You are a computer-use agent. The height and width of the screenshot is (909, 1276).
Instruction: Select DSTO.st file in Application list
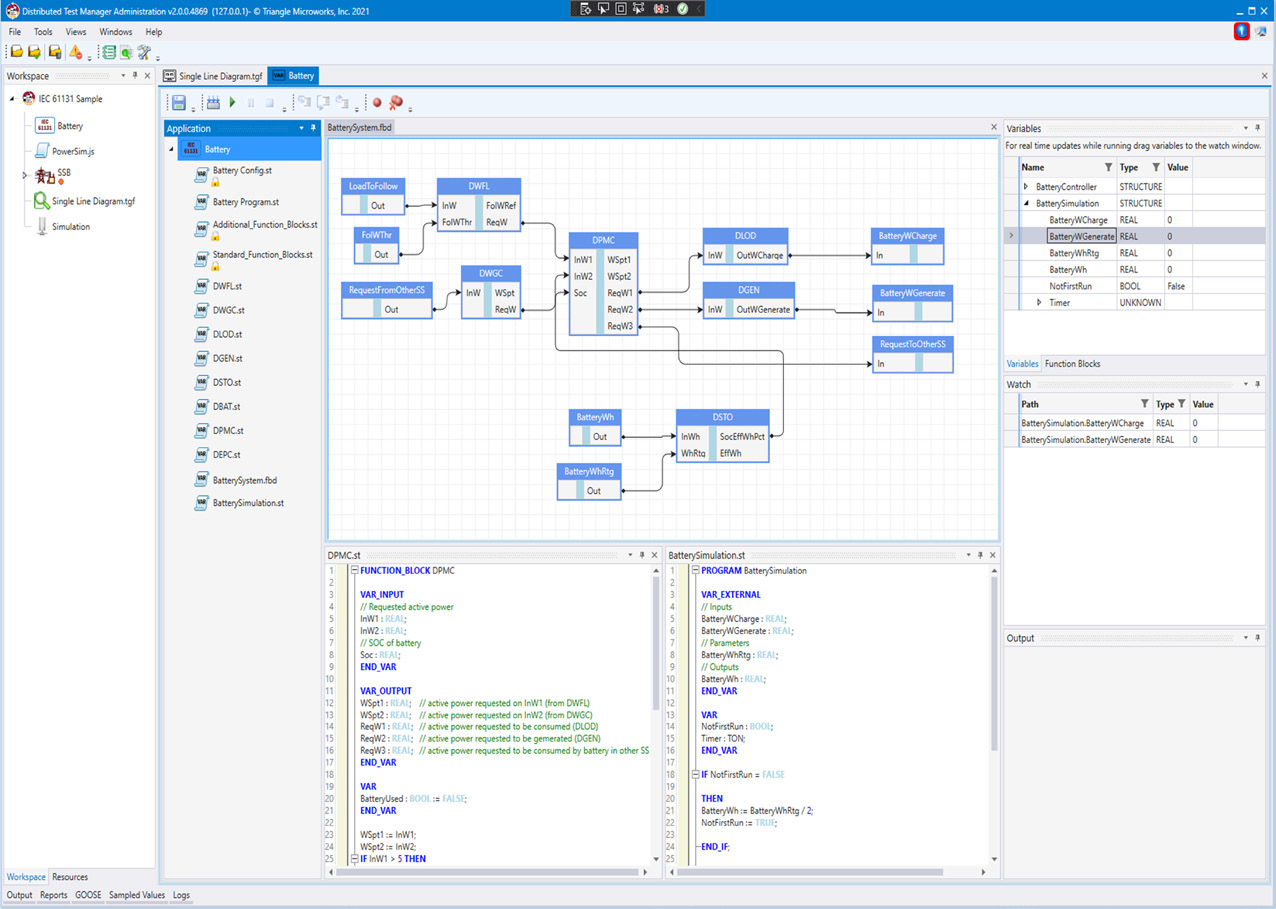click(x=226, y=382)
